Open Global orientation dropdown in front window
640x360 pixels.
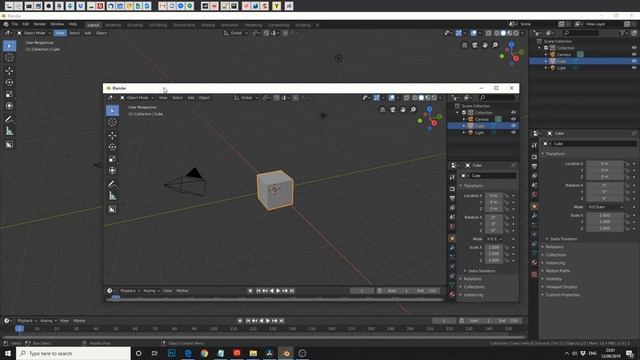click(246, 98)
